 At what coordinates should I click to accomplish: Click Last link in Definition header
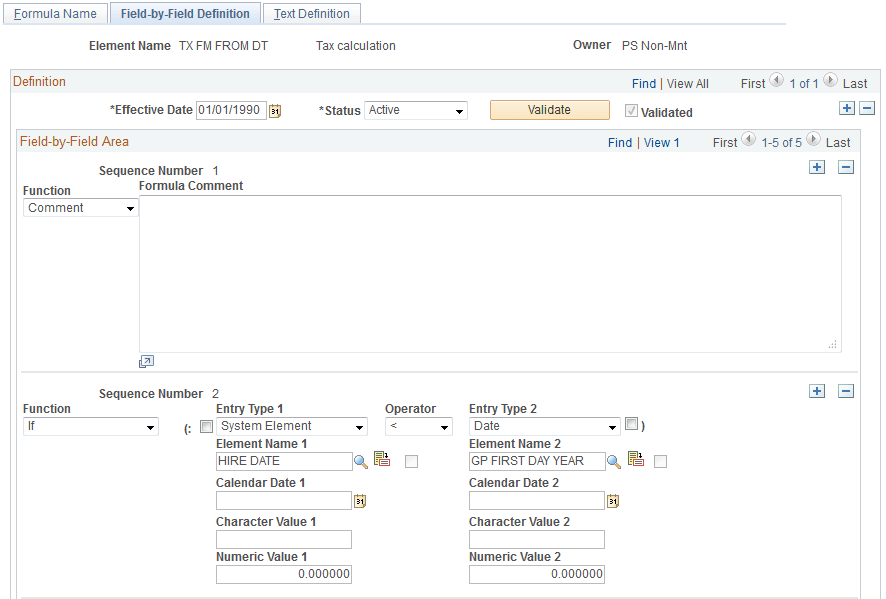click(x=855, y=84)
